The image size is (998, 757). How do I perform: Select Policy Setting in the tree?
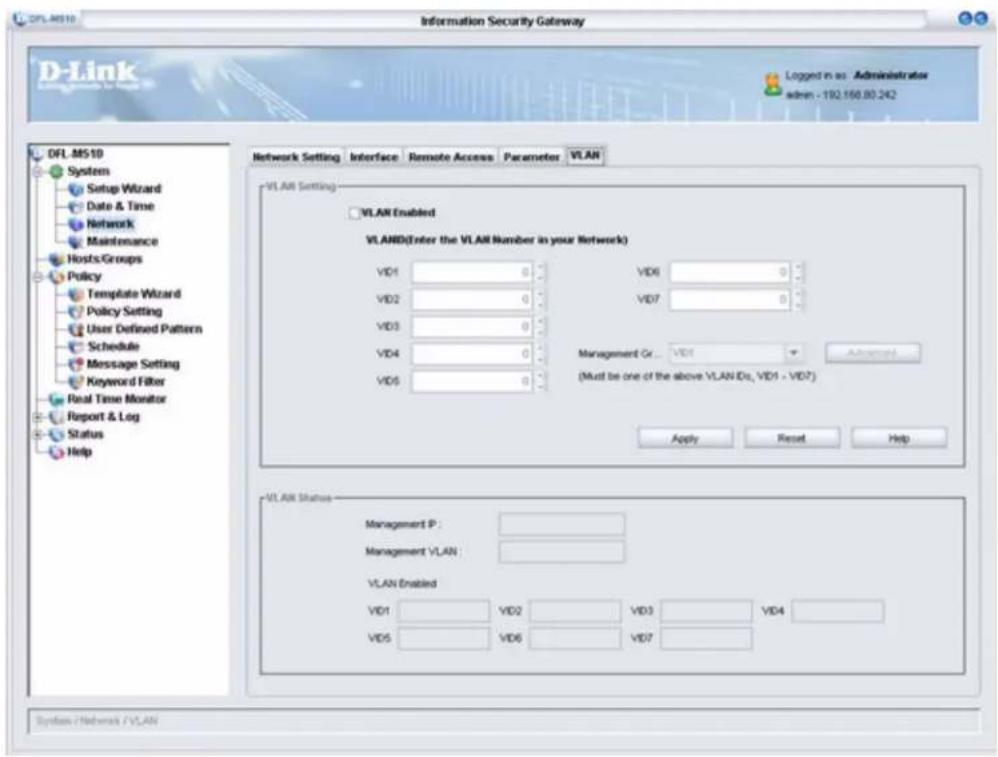point(124,311)
